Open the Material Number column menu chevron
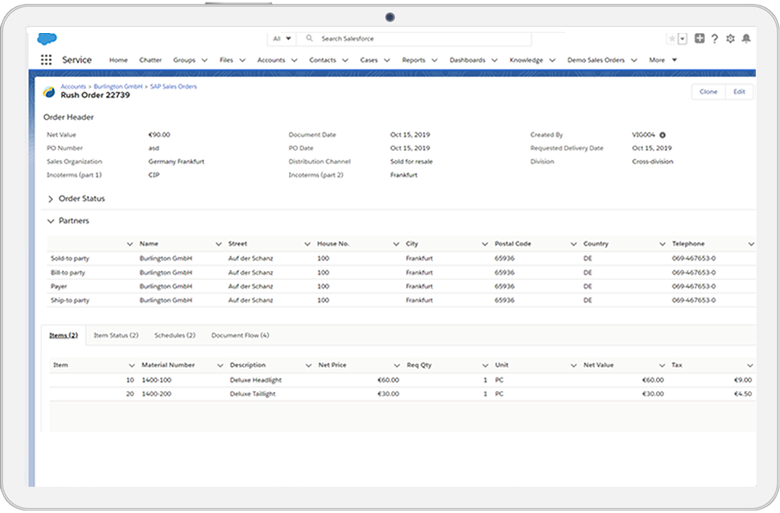 (x=220, y=365)
